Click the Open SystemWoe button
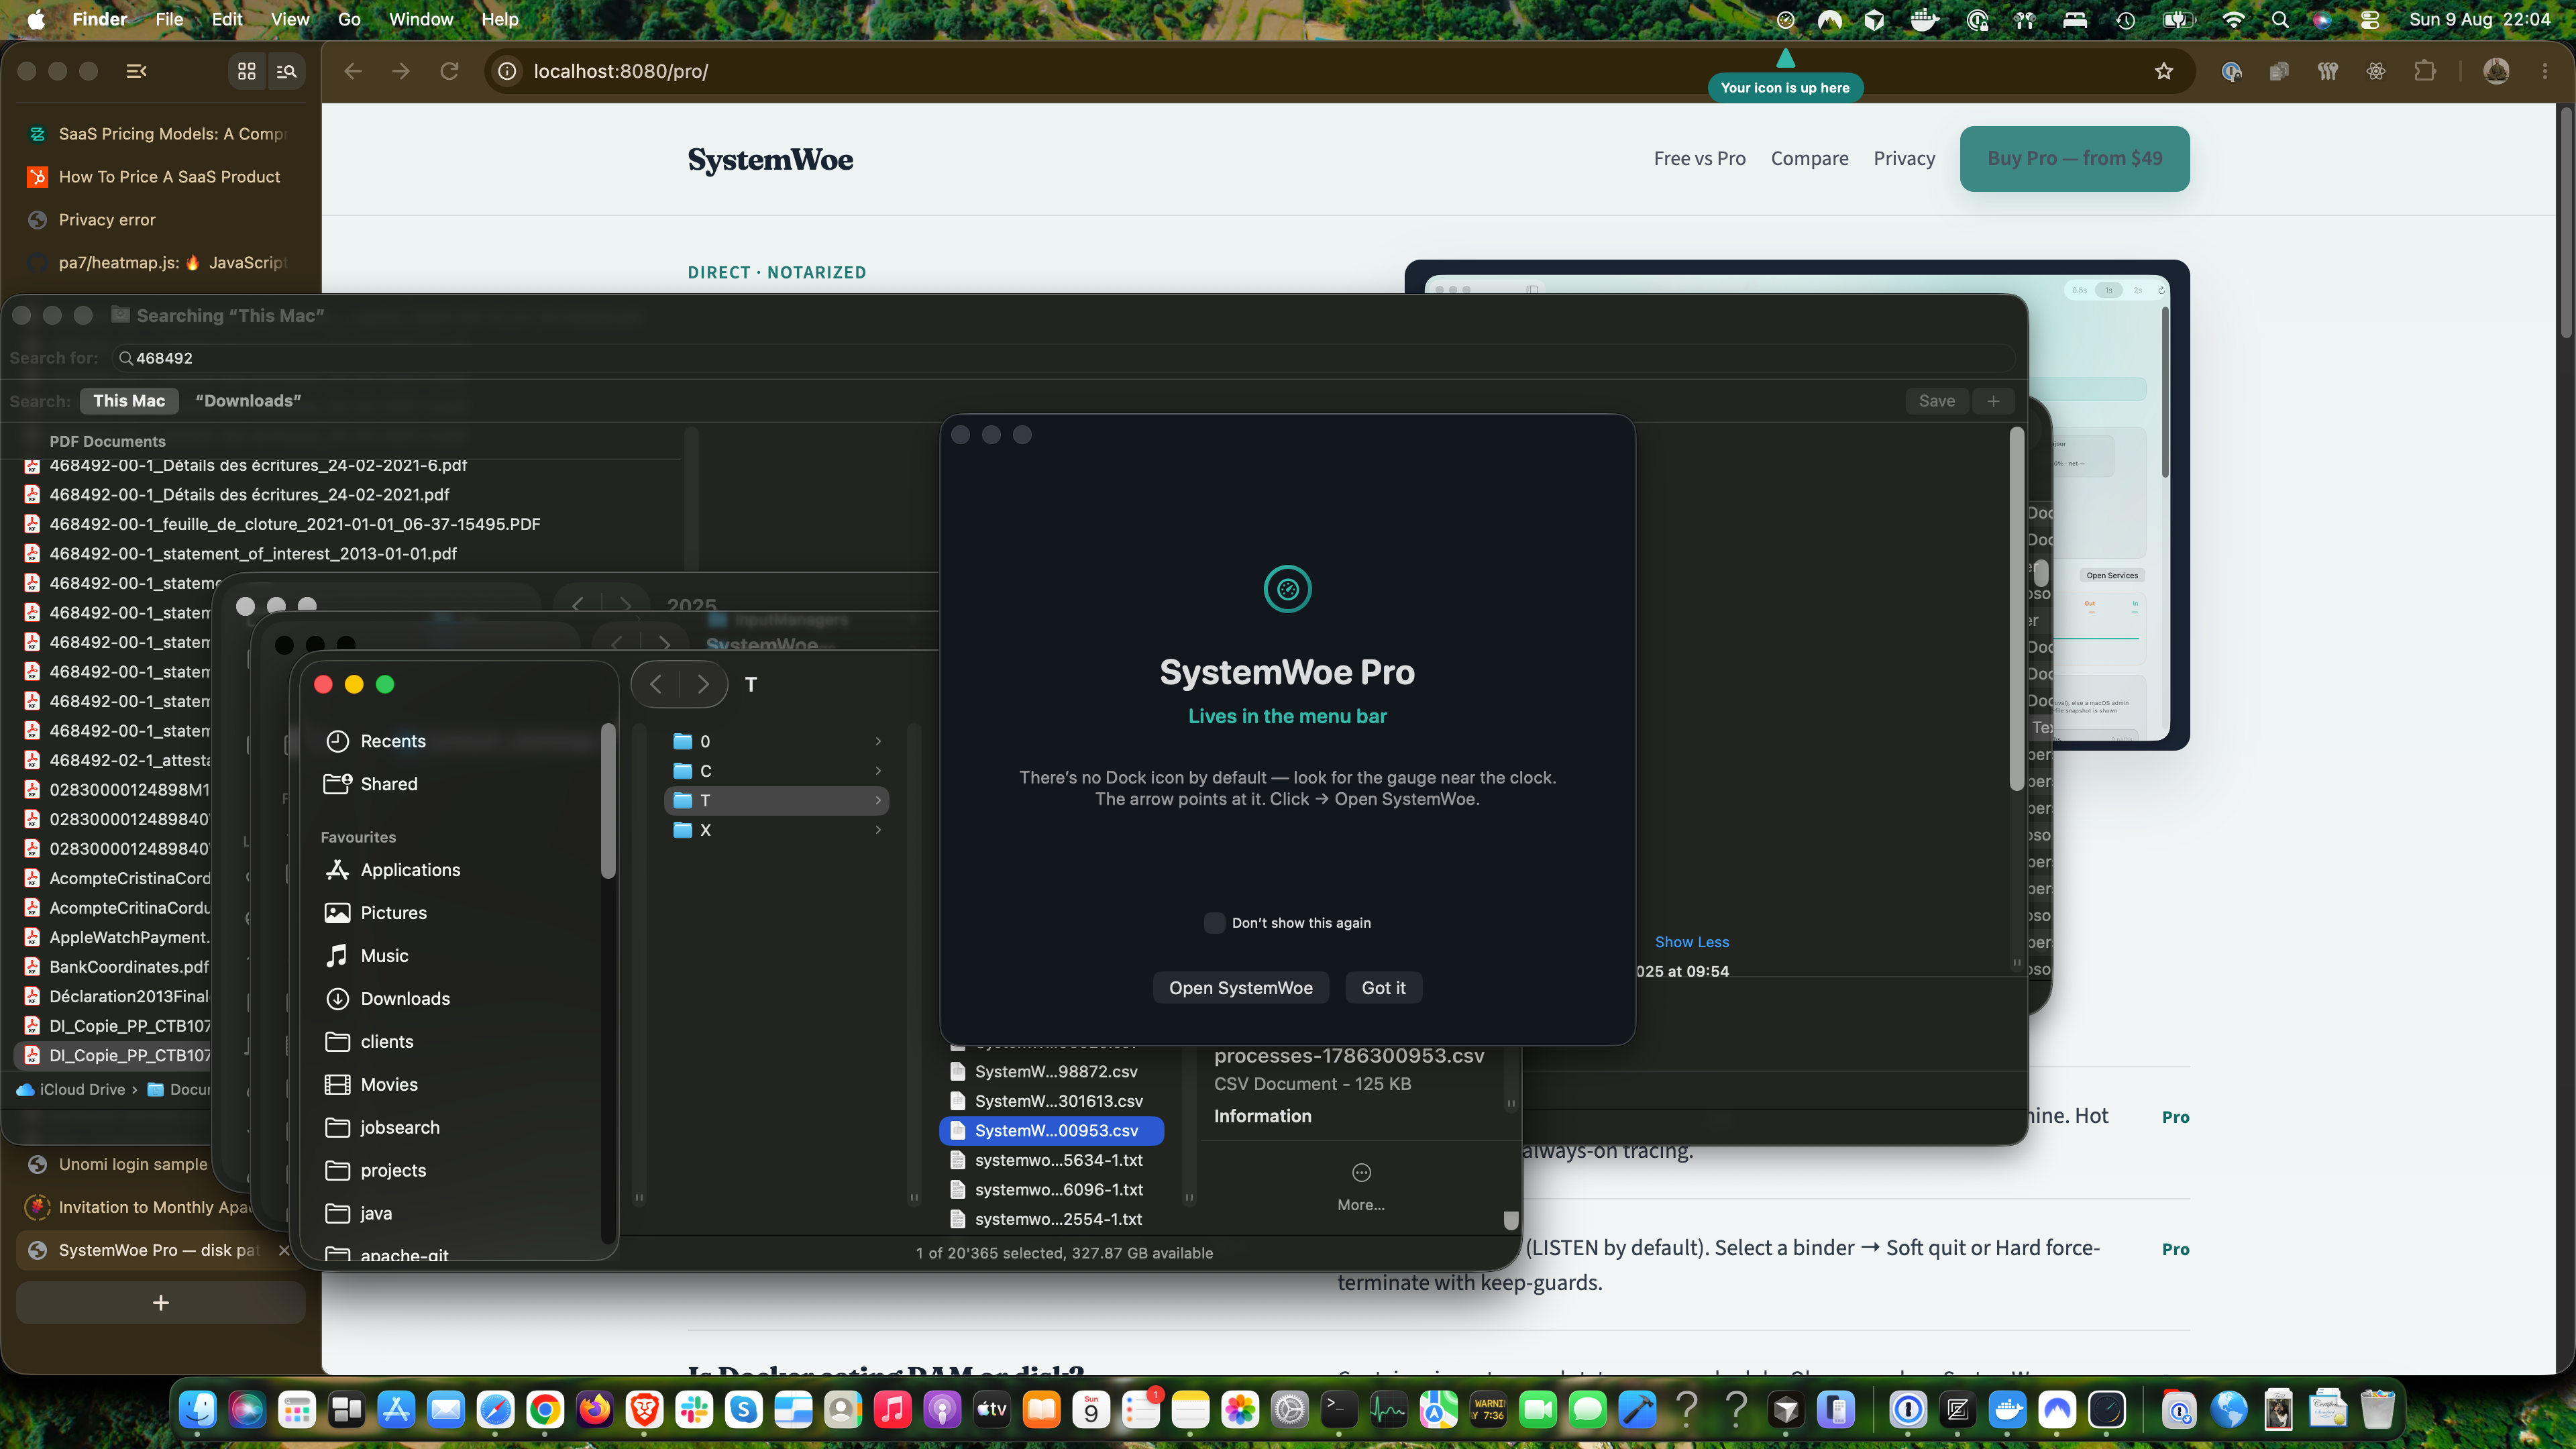This screenshot has width=2576, height=1449. [1240, 987]
